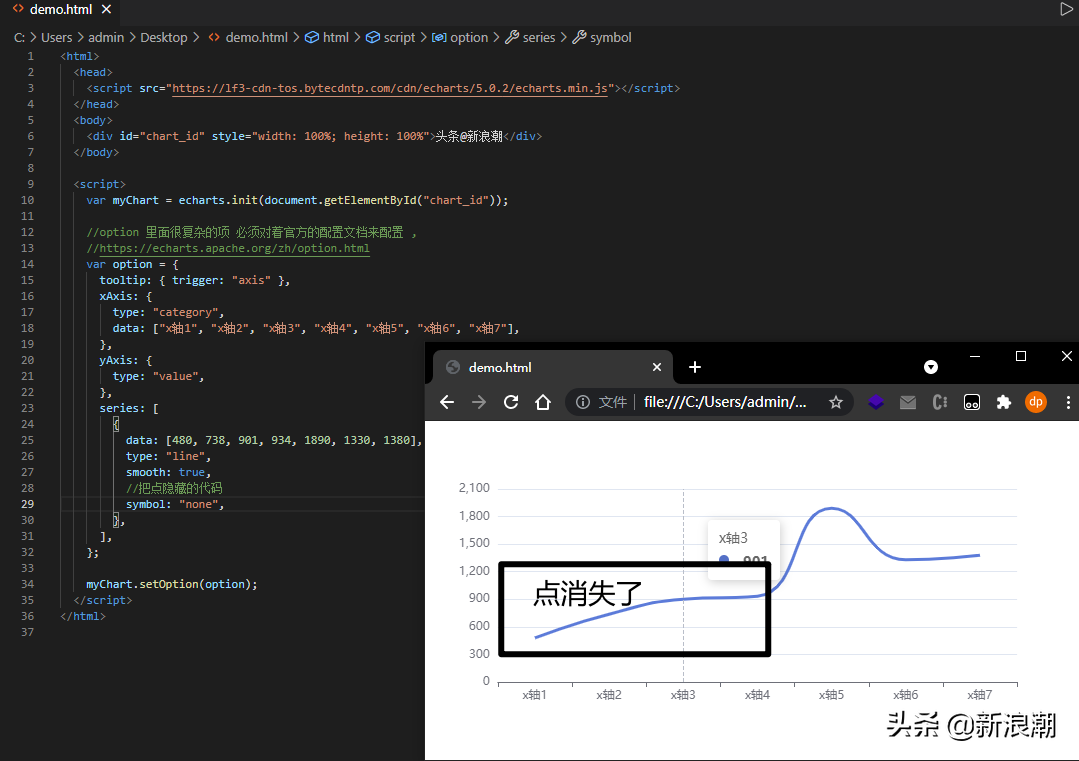Viewport: 1079px width, 761px height.
Task: Go to the browser home page
Action: coord(543,402)
